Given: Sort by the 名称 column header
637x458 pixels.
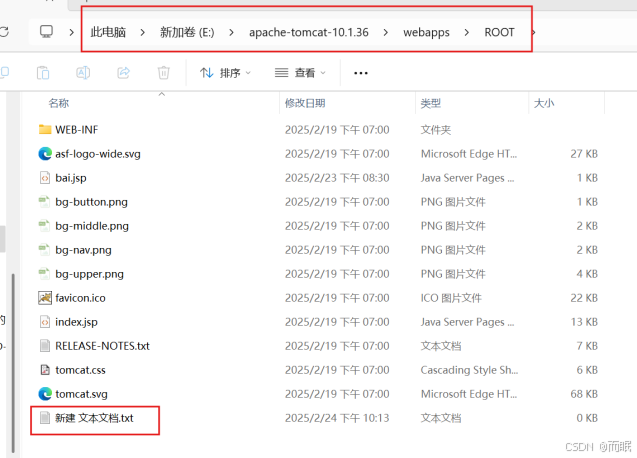Looking at the screenshot, I should click(x=58, y=103).
